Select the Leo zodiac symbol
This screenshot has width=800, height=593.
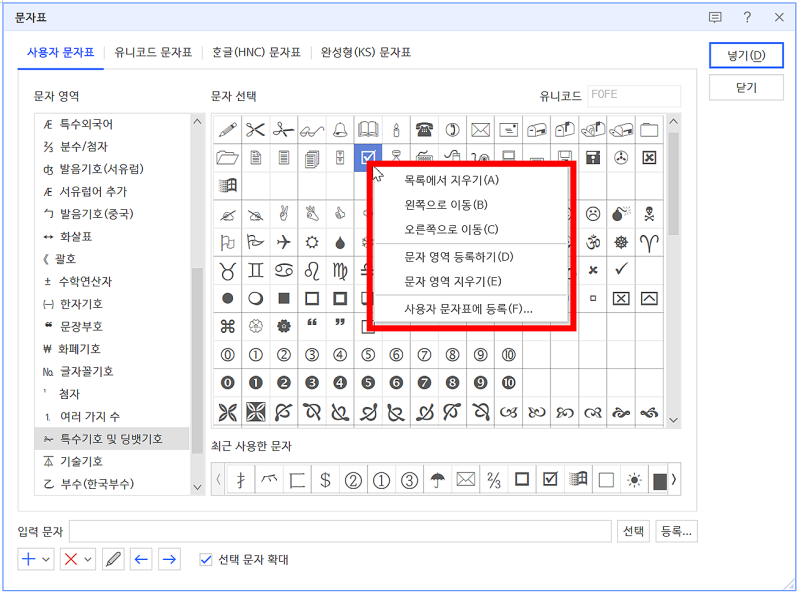(x=312, y=270)
